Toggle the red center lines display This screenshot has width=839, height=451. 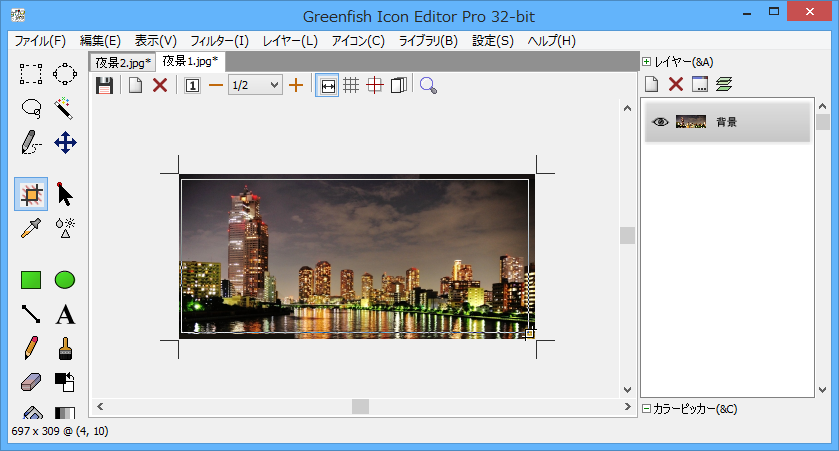tap(375, 86)
